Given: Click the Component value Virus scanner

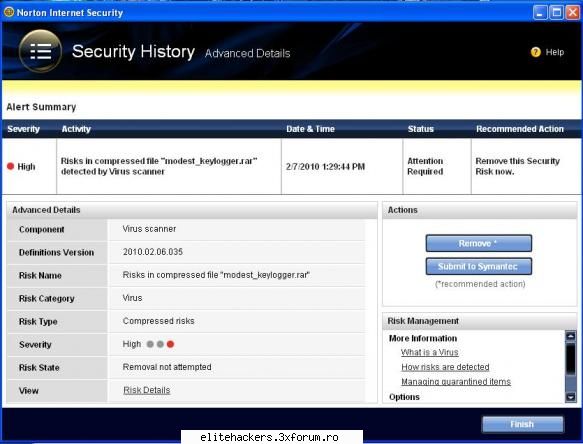Looking at the screenshot, I should [x=149, y=229].
